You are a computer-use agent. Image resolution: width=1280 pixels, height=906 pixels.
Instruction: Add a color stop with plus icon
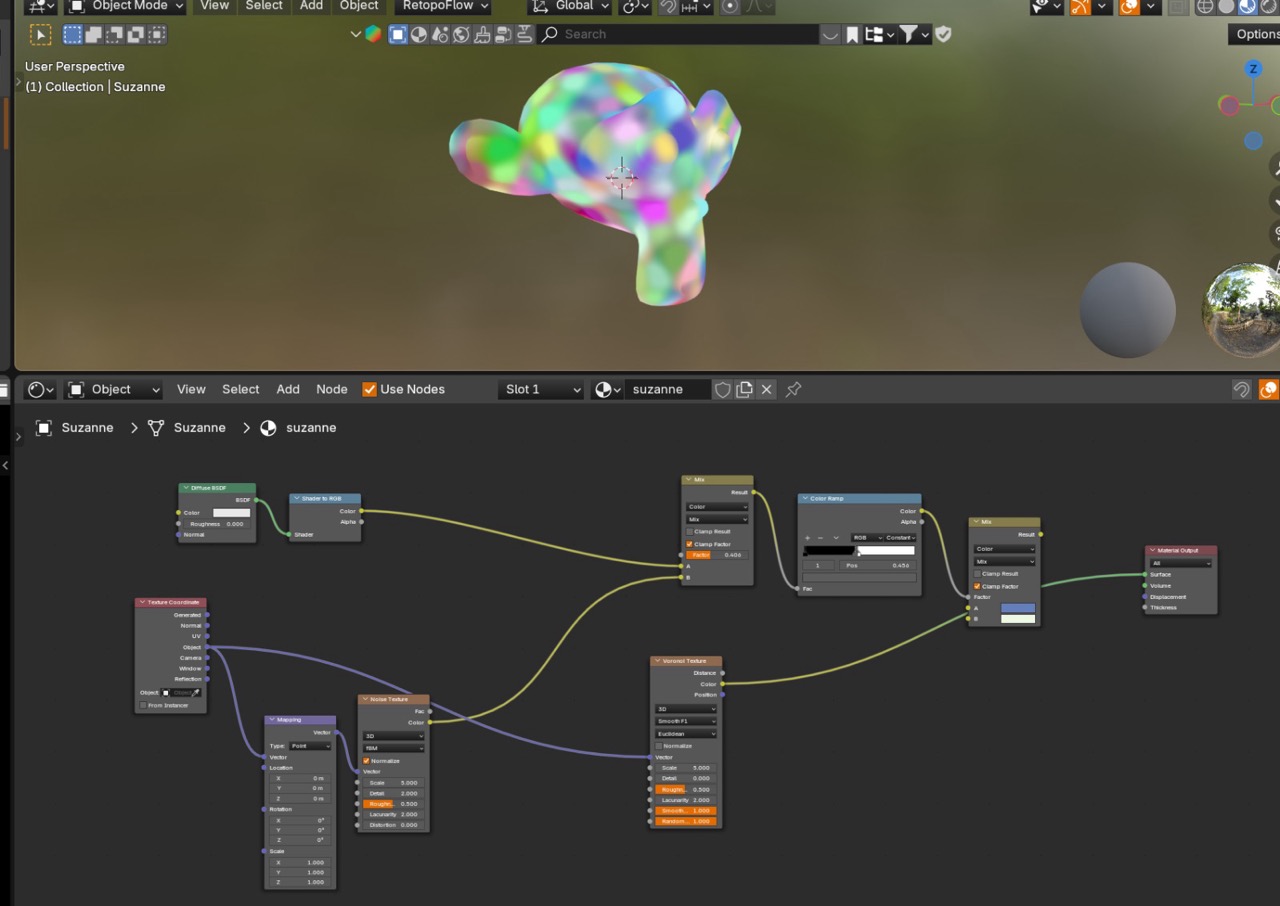pyautogui.click(x=807, y=538)
